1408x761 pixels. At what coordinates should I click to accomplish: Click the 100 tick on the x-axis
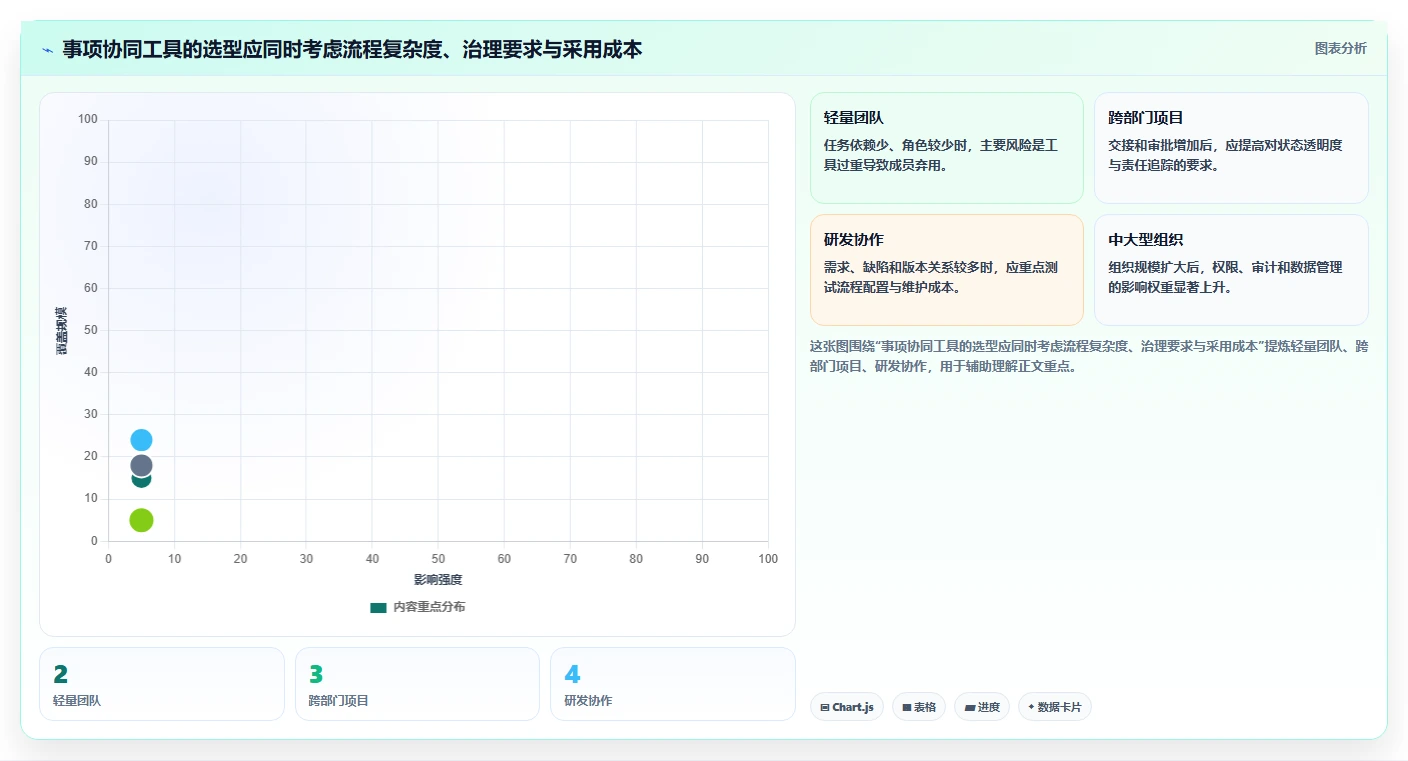[768, 559]
